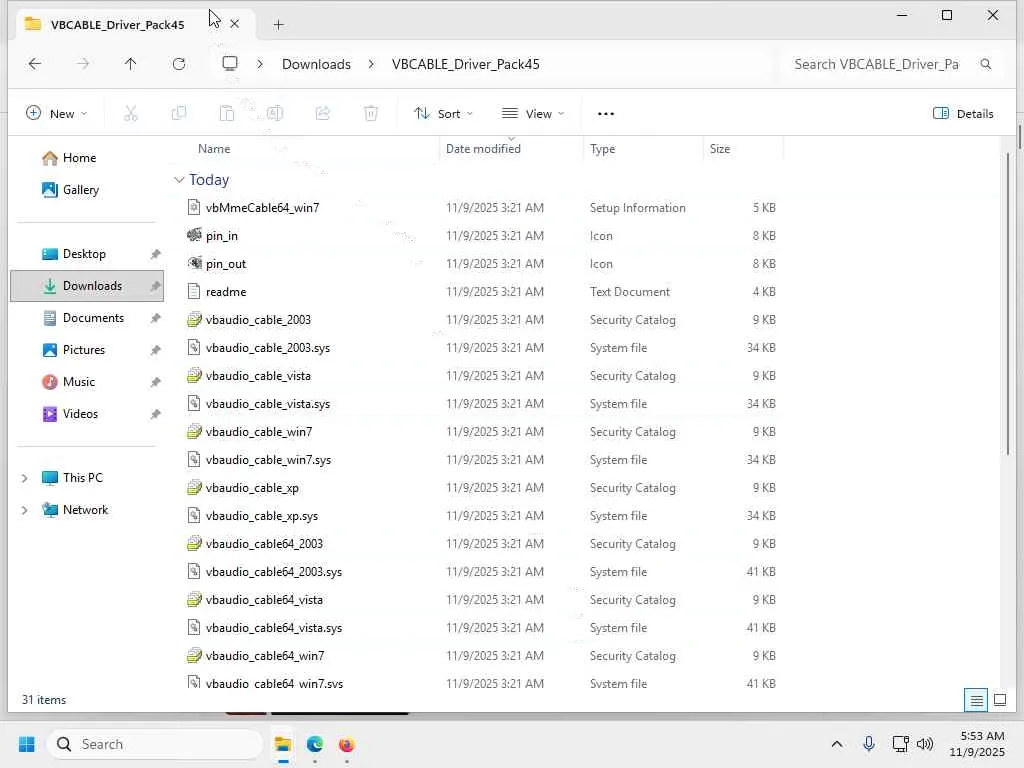Click the pin_in icon file

coord(222,236)
